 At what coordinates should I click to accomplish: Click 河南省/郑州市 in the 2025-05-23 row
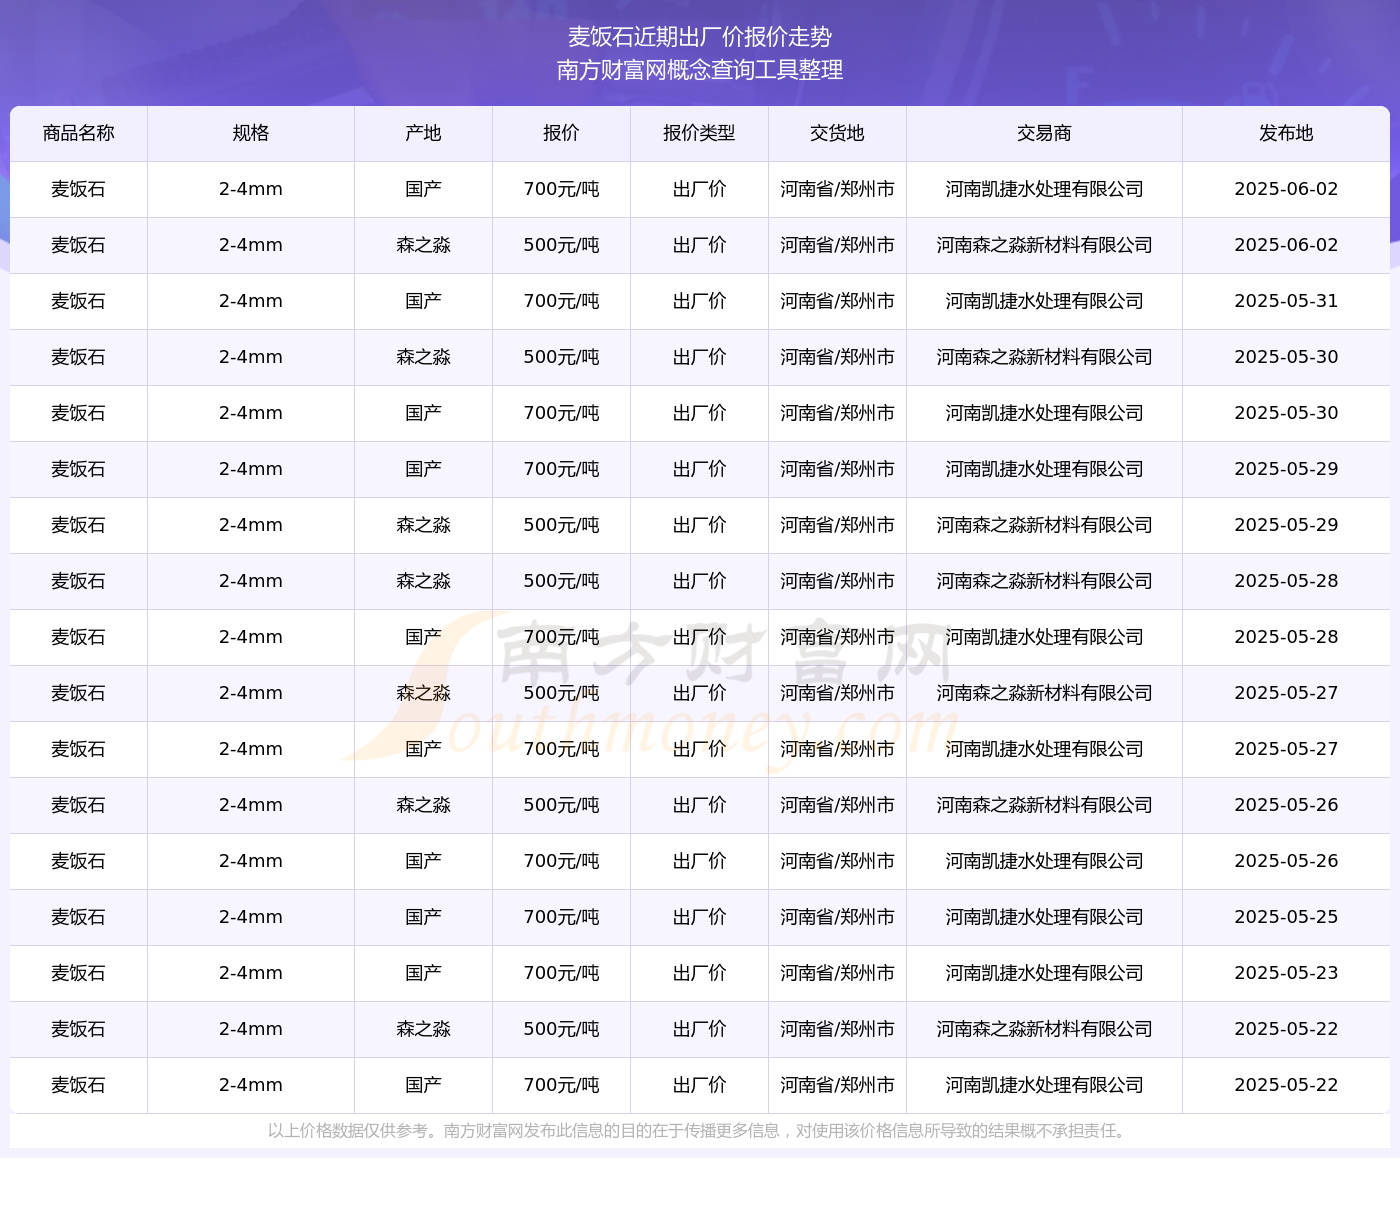[837, 973]
